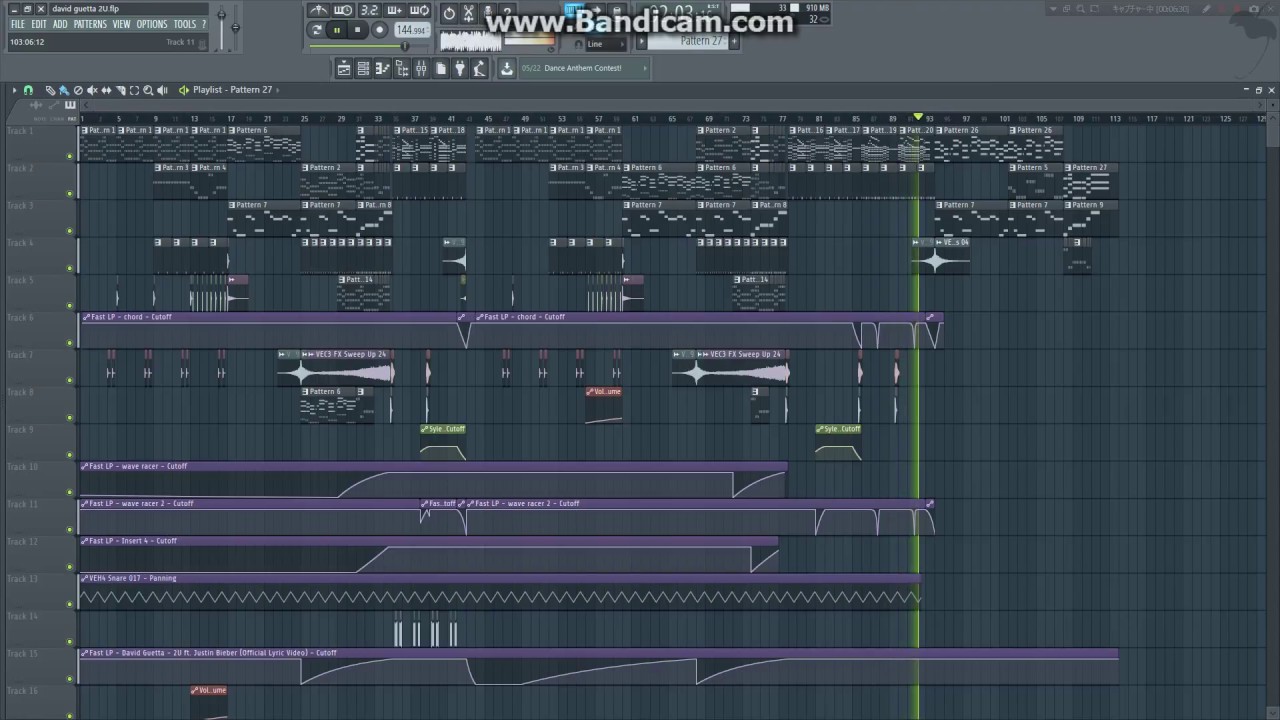Open clip menu of VEH4 Snare 017 Panning
The height and width of the screenshot is (720, 1280).
(86, 578)
